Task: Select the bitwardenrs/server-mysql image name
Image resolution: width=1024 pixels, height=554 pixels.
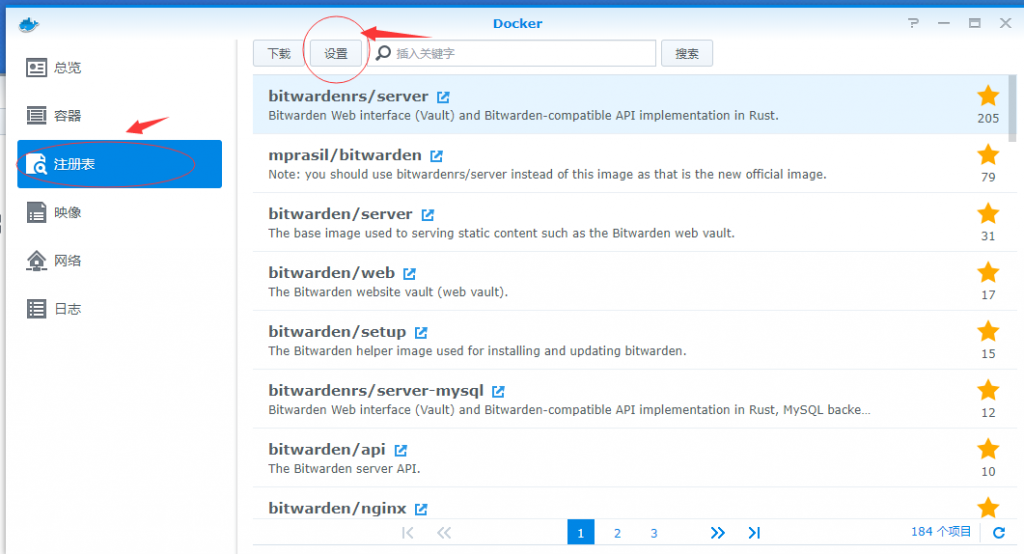Action: 376,390
